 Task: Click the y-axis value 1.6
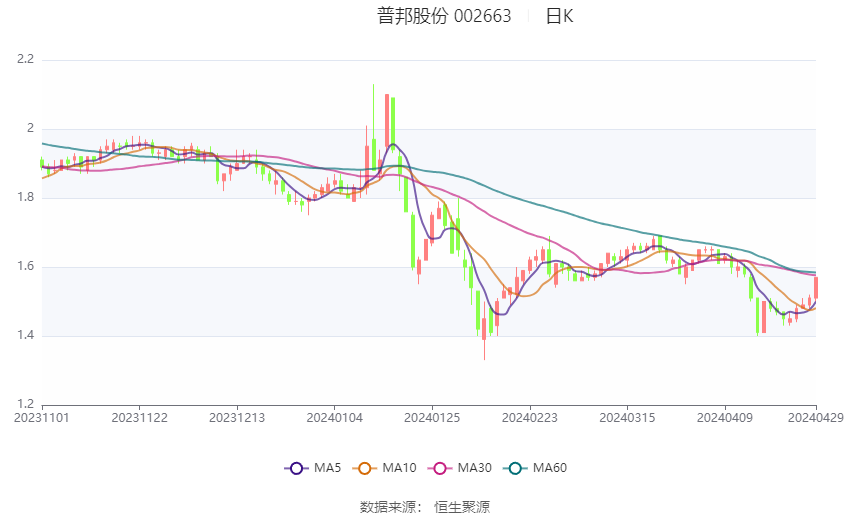[x=25, y=266]
